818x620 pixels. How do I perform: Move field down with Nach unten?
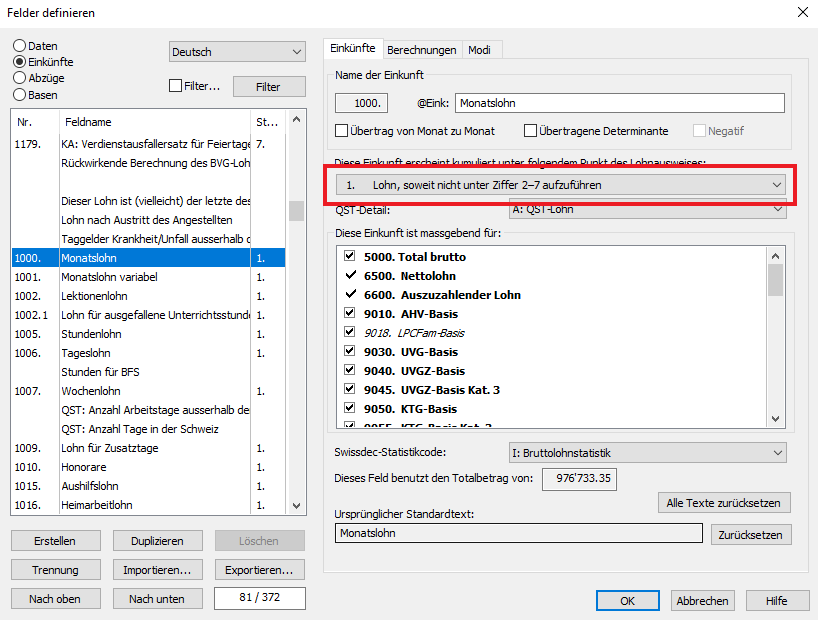(157, 599)
